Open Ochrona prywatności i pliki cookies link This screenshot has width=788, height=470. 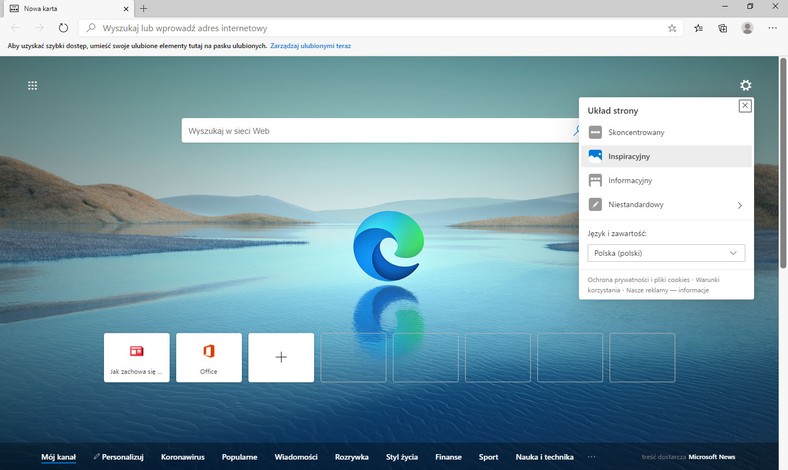coord(638,279)
